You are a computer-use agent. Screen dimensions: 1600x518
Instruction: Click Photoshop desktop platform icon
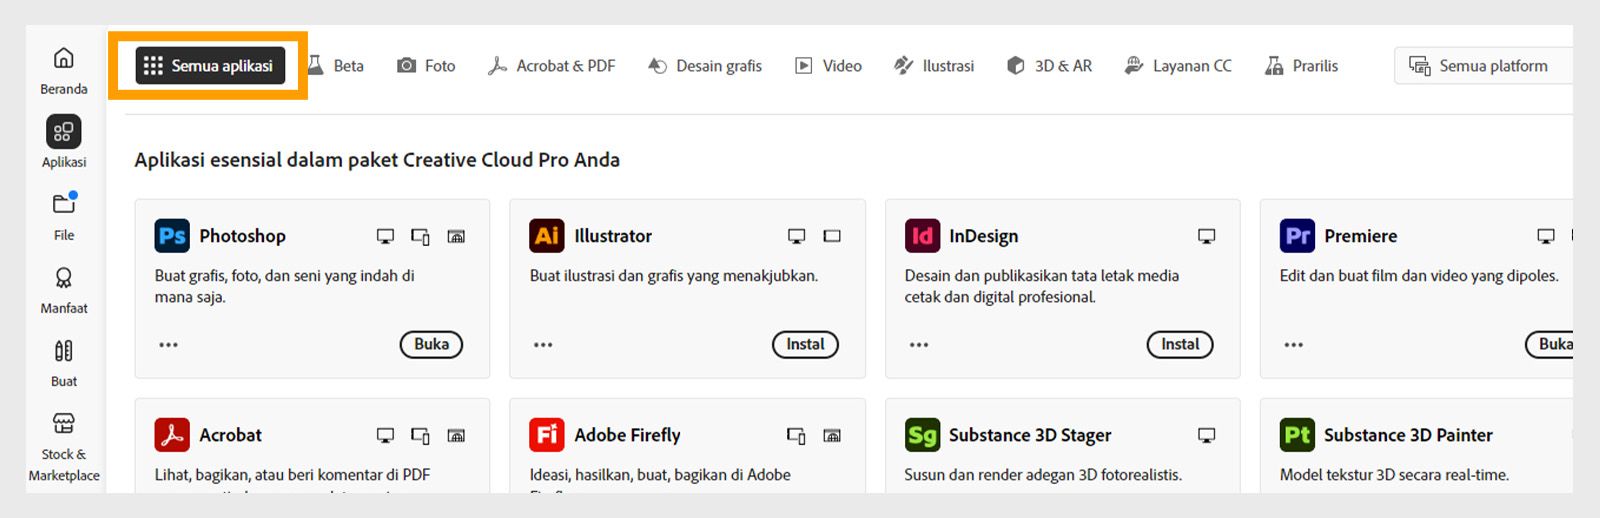pos(385,237)
